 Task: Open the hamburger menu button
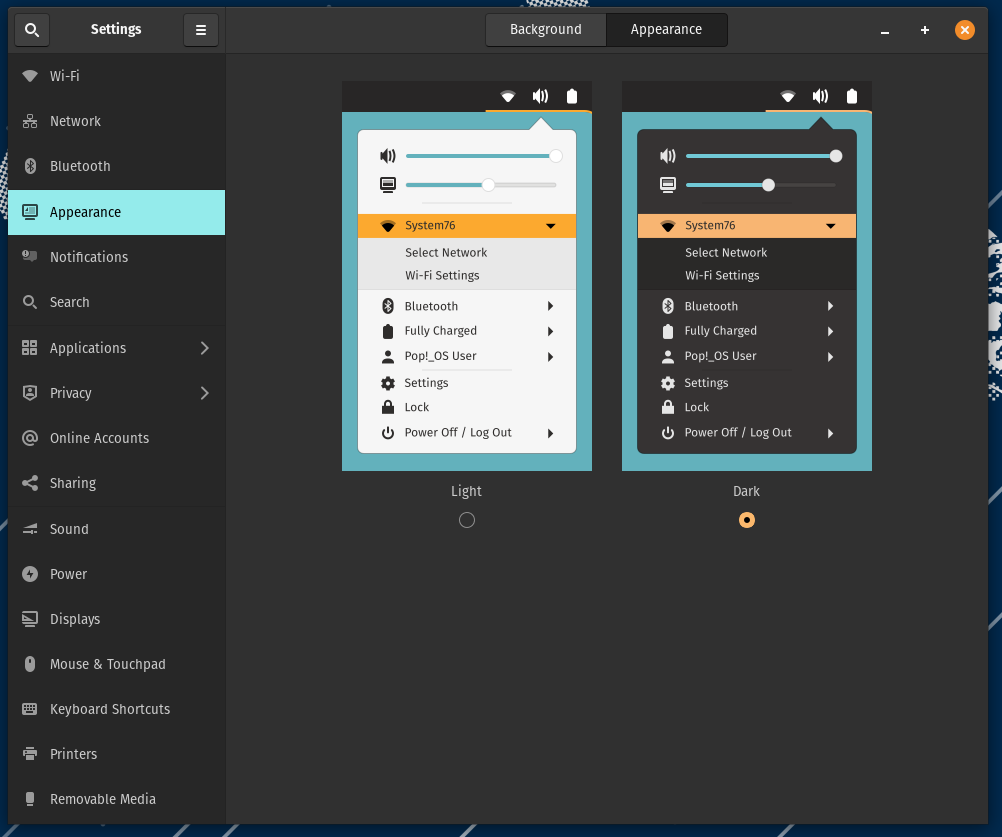click(200, 29)
